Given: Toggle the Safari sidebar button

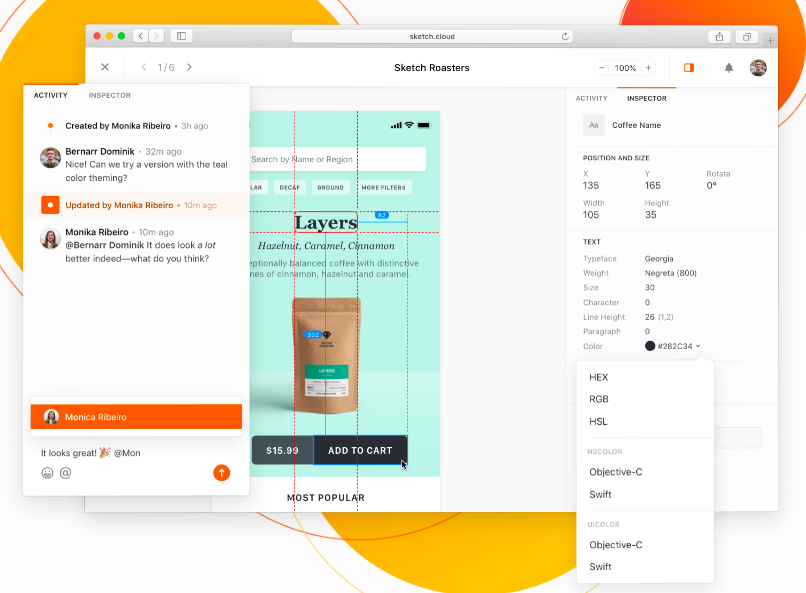Looking at the screenshot, I should [181, 36].
